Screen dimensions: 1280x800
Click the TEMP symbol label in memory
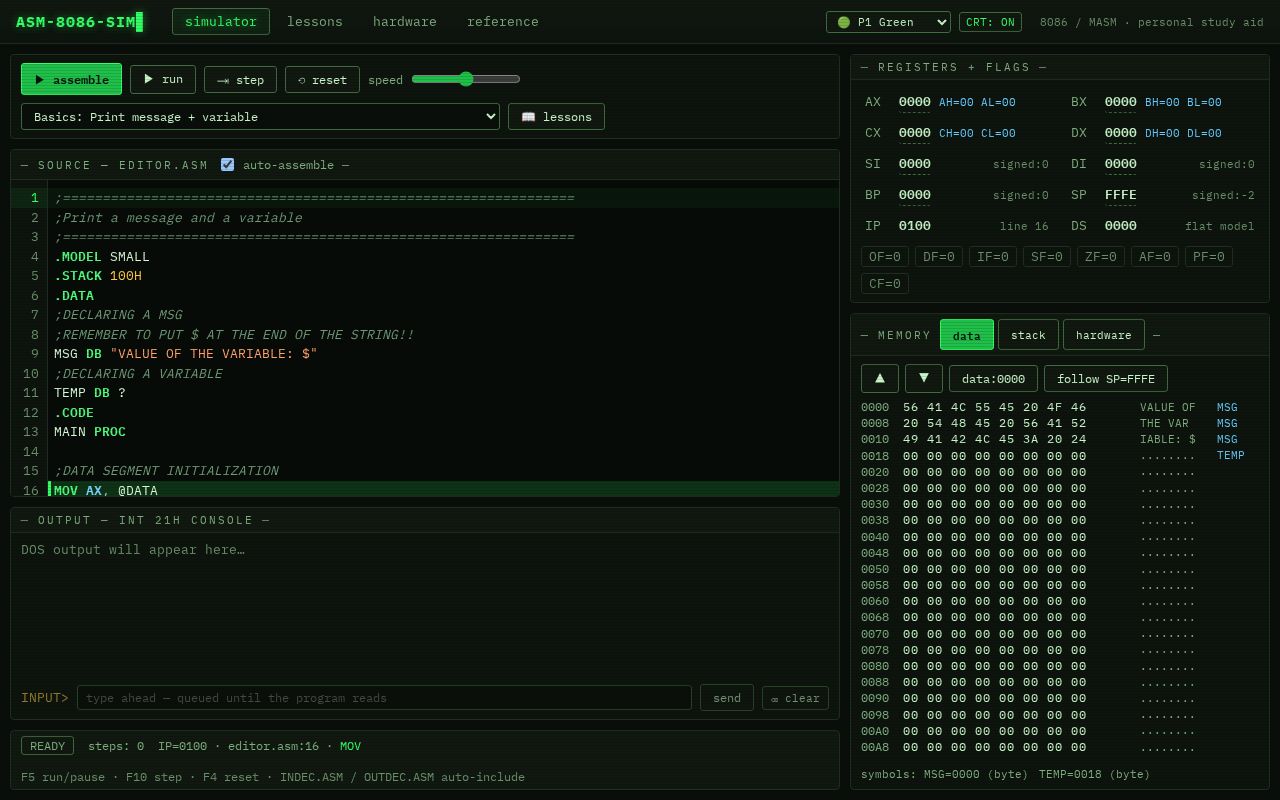tap(1231, 456)
